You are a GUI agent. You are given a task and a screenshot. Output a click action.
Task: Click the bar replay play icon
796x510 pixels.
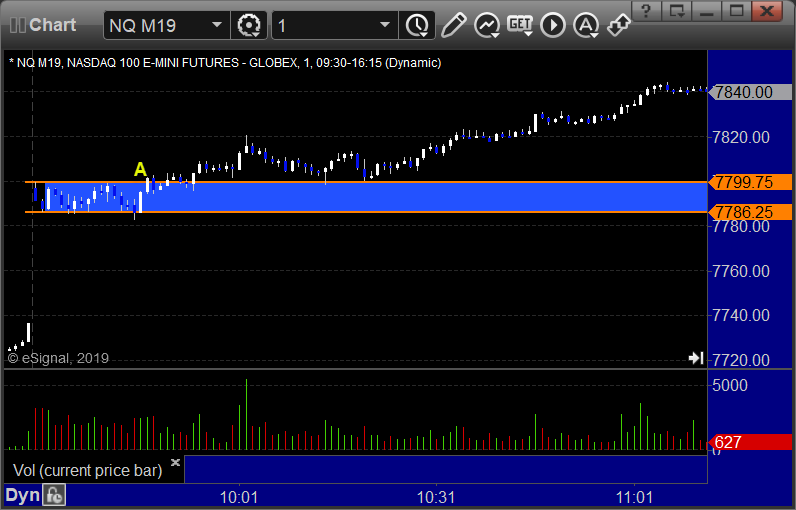click(x=553, y=25)
